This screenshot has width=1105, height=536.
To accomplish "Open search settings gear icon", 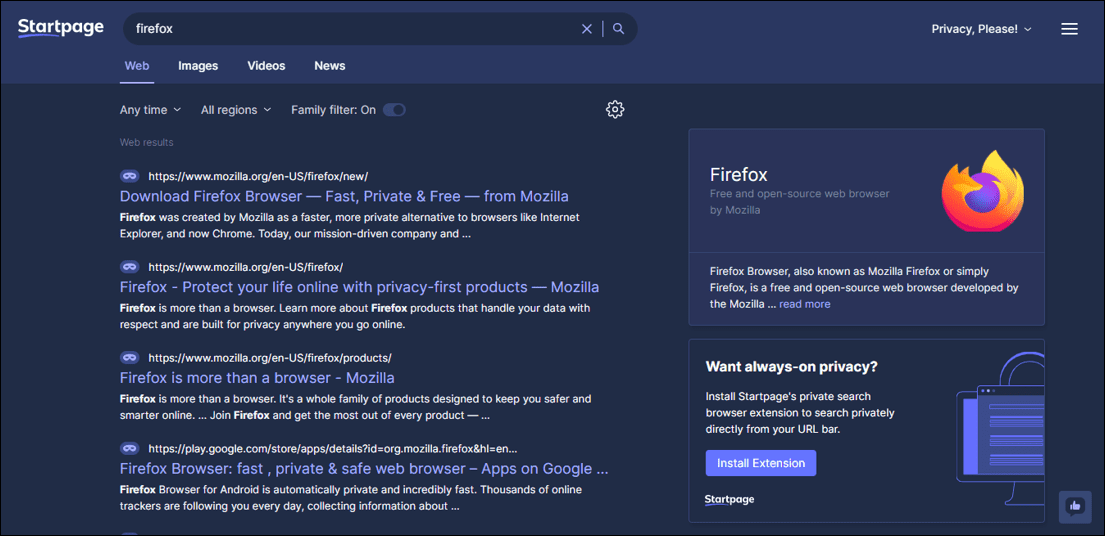I will pyautogui.click(x=615, y=109).
